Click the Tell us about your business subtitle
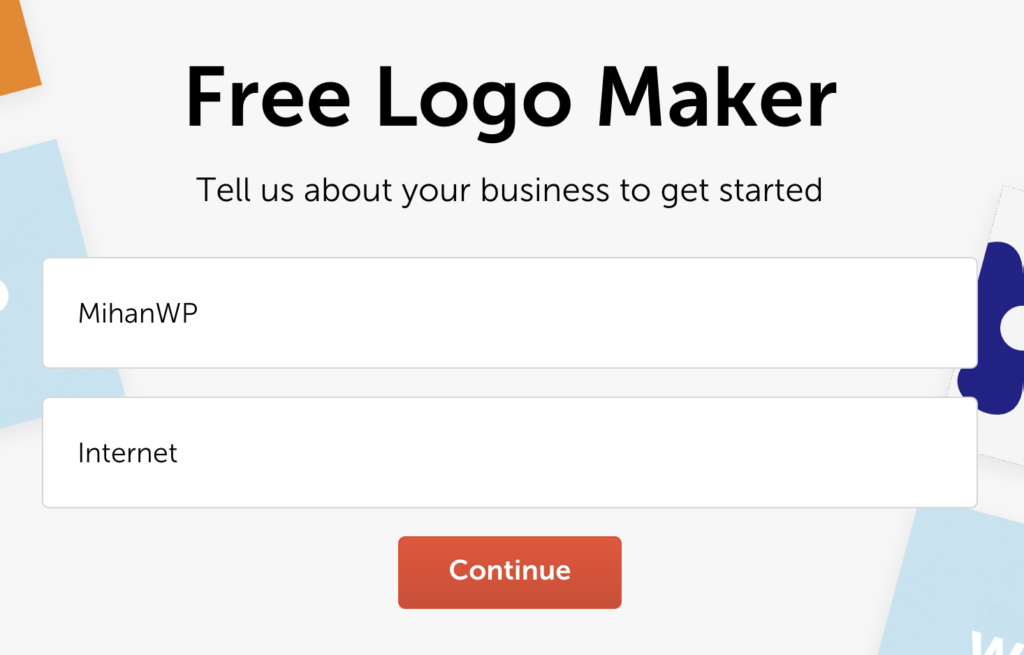Viewport: 1024px width, 655px height. [509, 191]
